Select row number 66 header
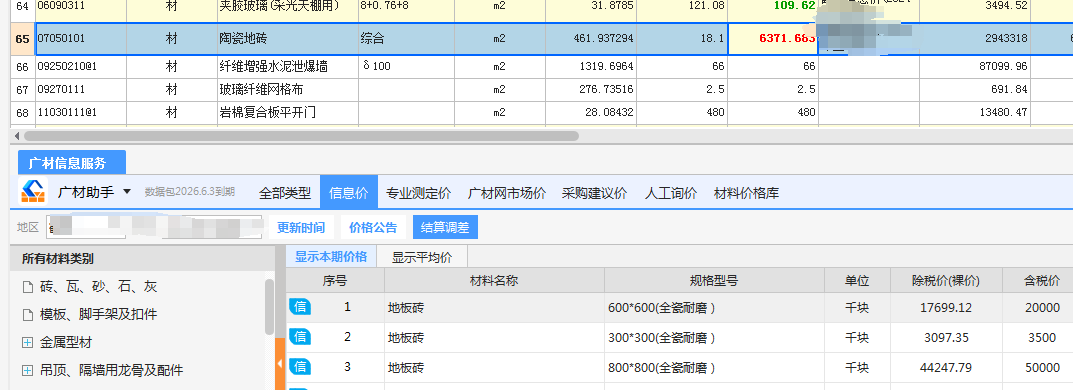 pos(22,67)
